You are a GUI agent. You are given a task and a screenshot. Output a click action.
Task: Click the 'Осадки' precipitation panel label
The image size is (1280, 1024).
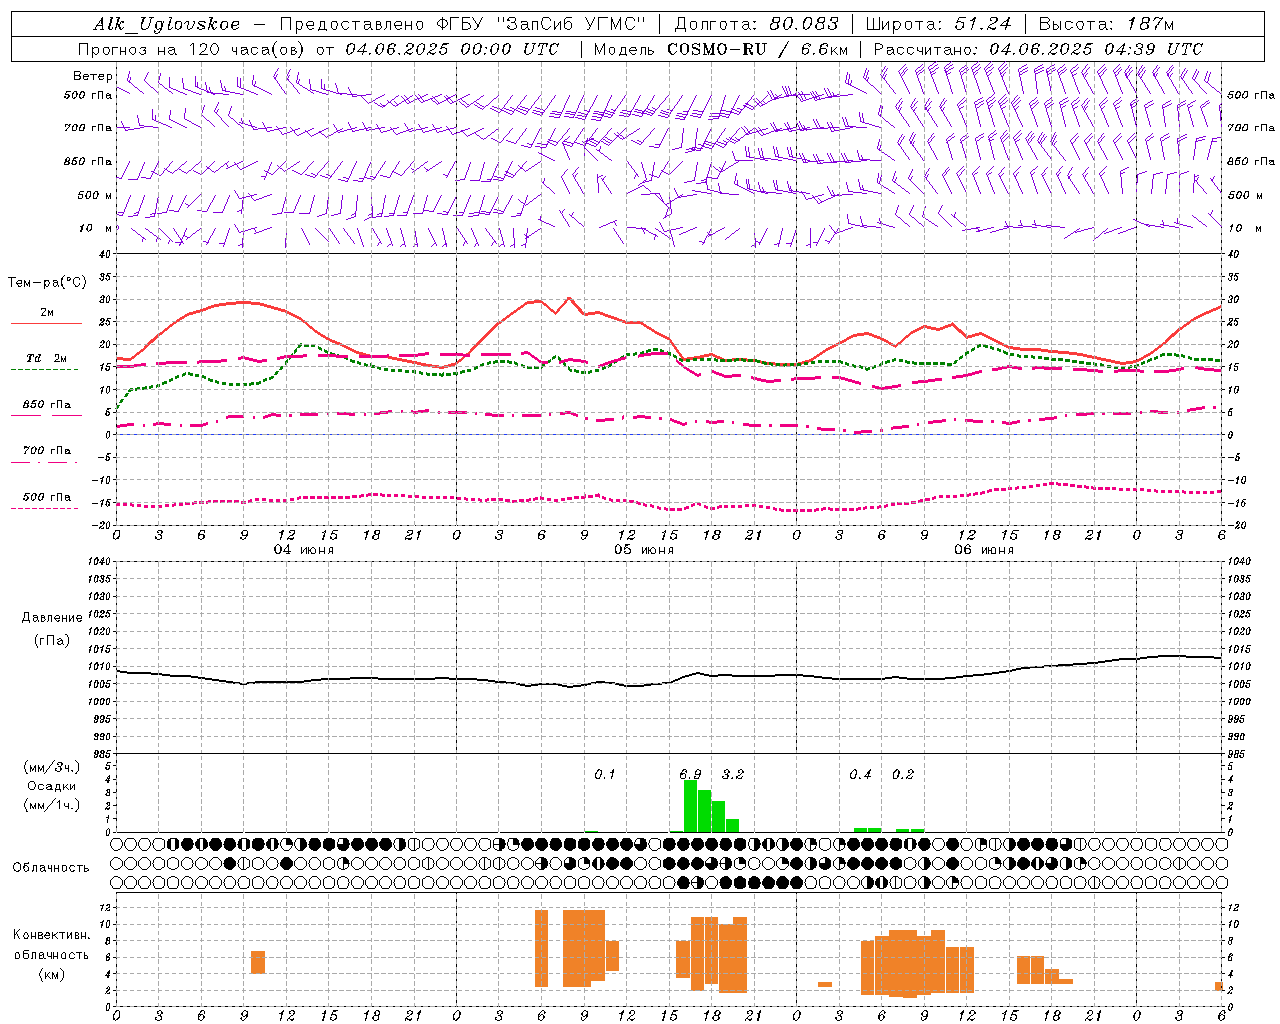pyautogui.click(x=52, y=786)
